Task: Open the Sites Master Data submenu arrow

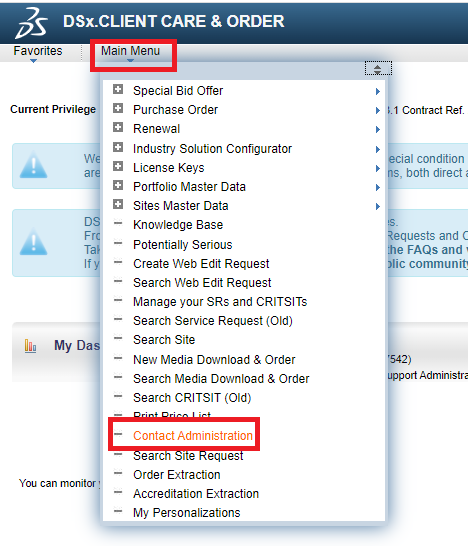Action: click(378, 206)
